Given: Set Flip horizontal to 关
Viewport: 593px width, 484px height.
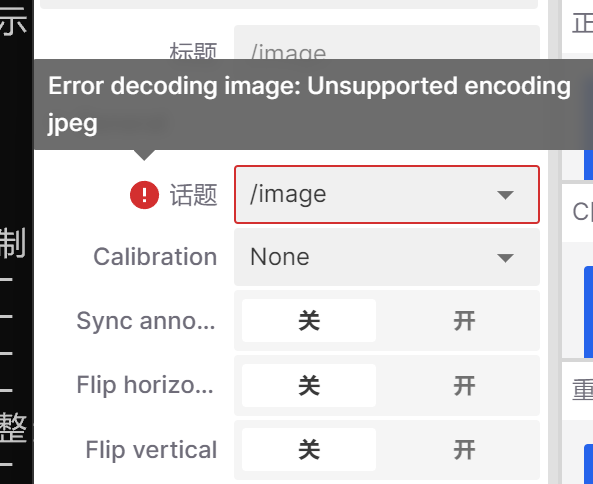Looking at the screenshot, I should (309, 385).
